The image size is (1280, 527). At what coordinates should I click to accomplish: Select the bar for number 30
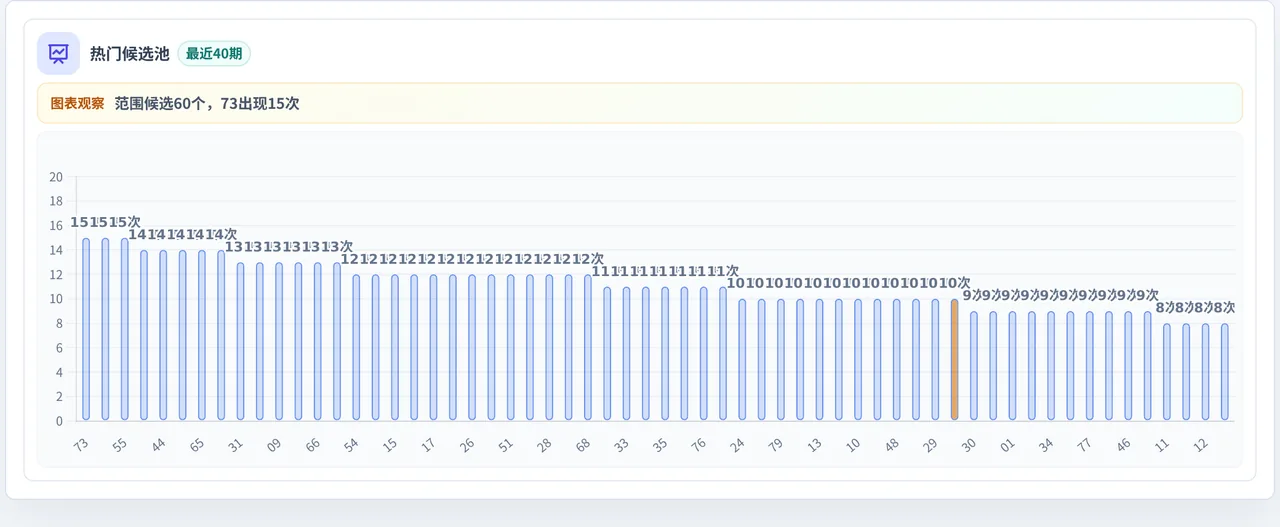[x=974, y=366]
